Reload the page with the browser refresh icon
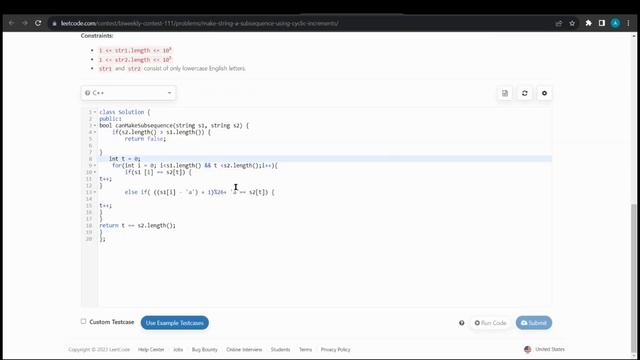The image size is (640, 360). point(38,23)
